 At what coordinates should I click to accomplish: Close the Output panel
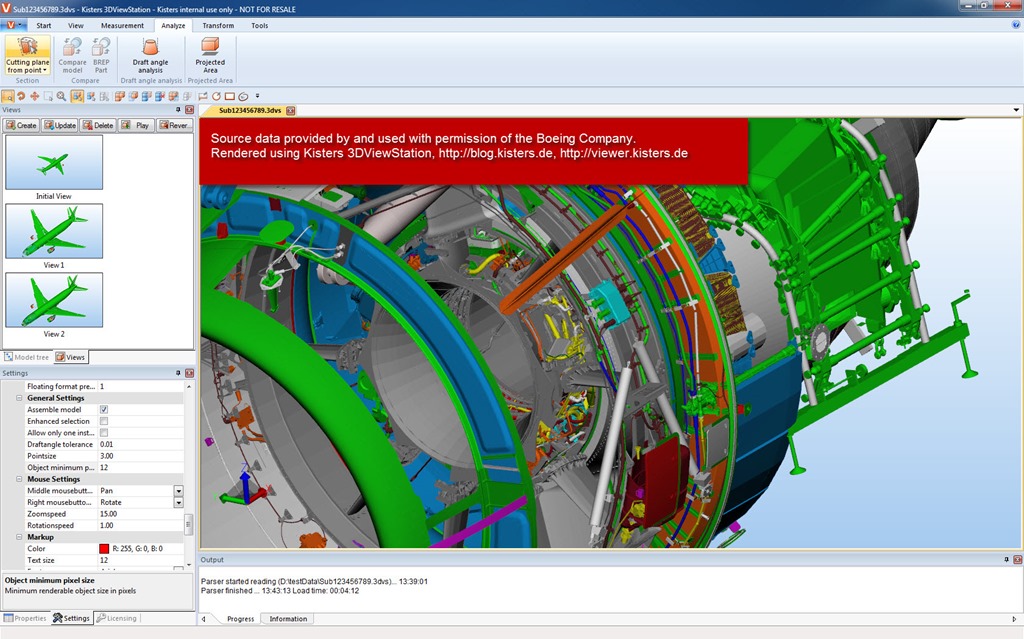click(x=1017, y=560)
